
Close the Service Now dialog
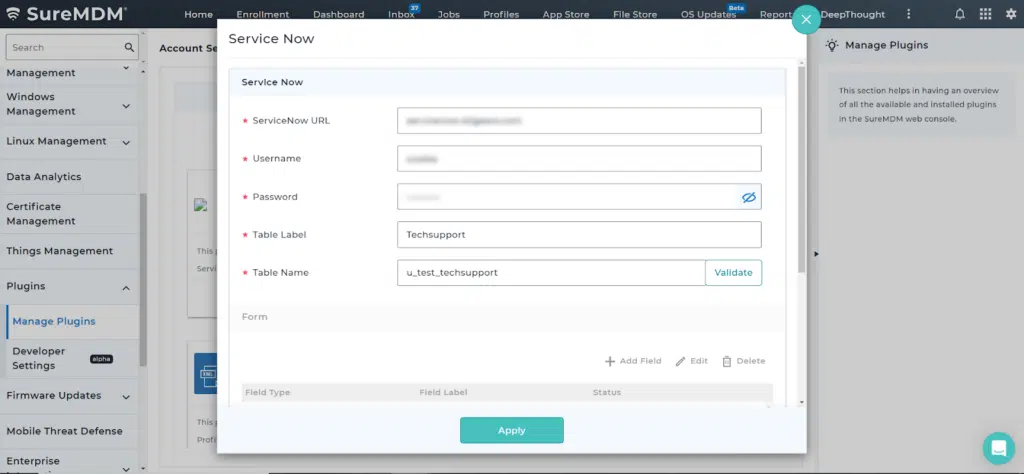(x=806, y=20)
